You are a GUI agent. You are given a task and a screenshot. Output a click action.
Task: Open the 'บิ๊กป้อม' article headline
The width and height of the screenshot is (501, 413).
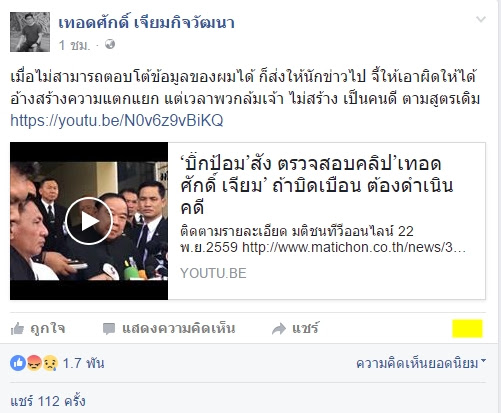pos(317,185)
